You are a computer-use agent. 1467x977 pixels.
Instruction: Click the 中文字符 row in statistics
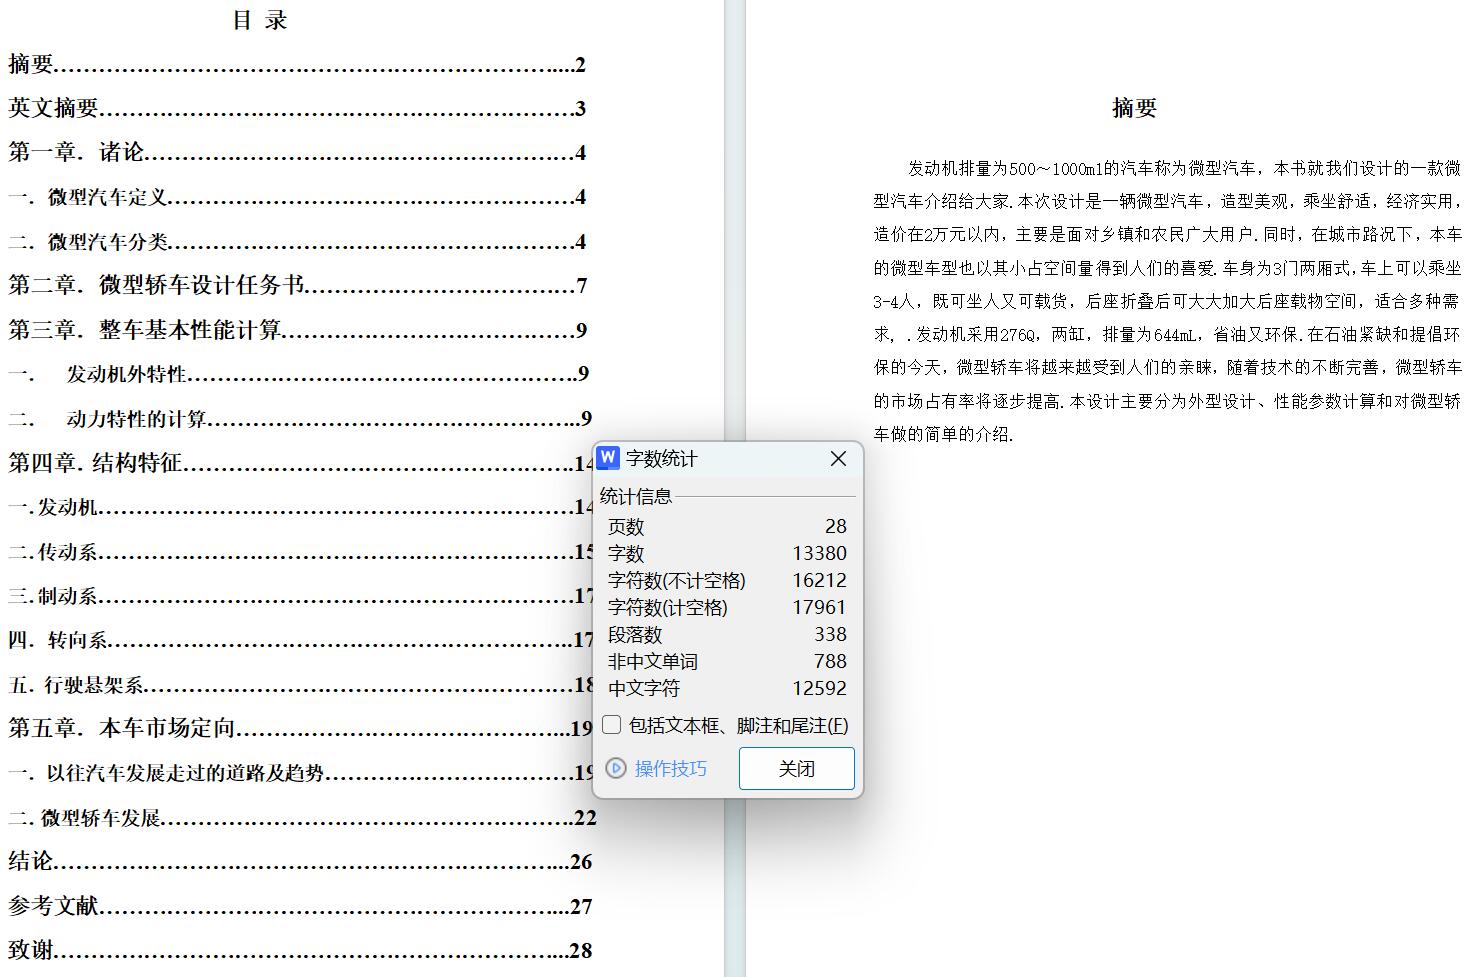click(726, 688)
